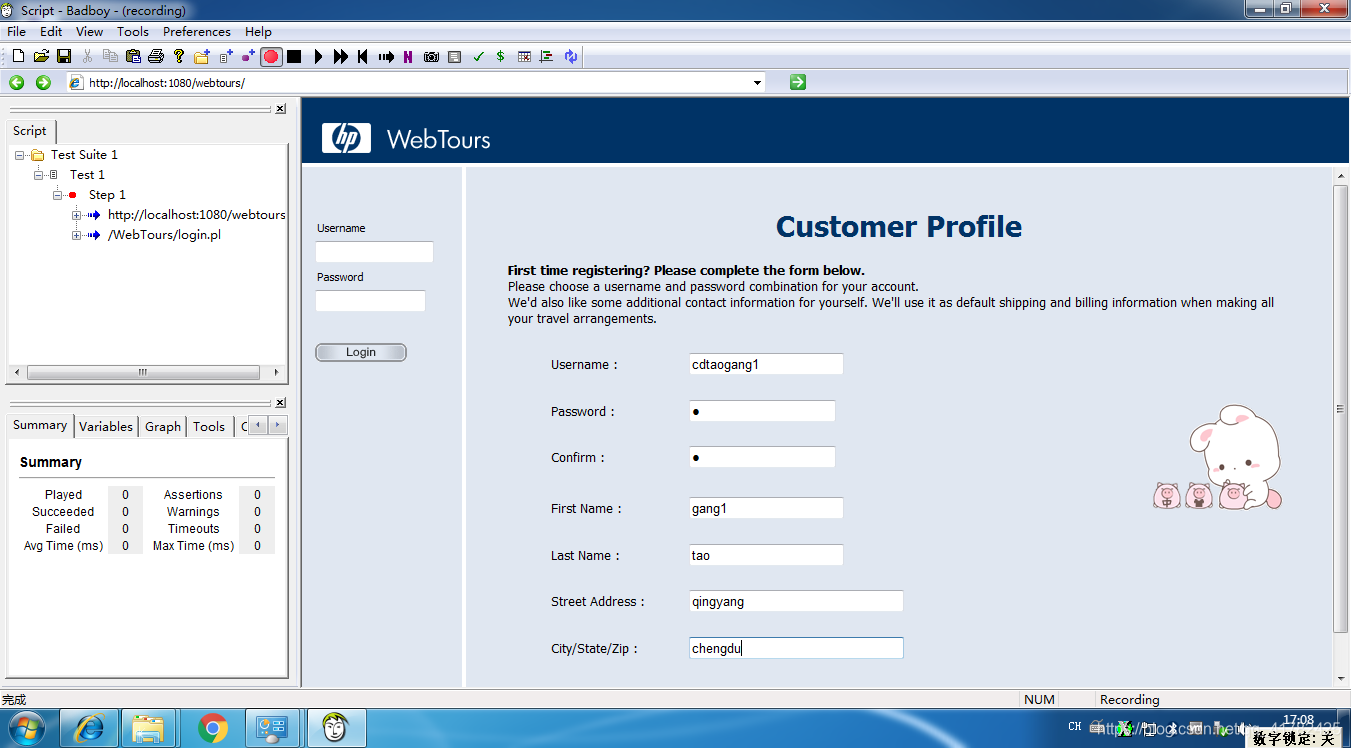Open the Edit menu
Image resolution: width=1351 pixels, height=748 pixels.
51,32
